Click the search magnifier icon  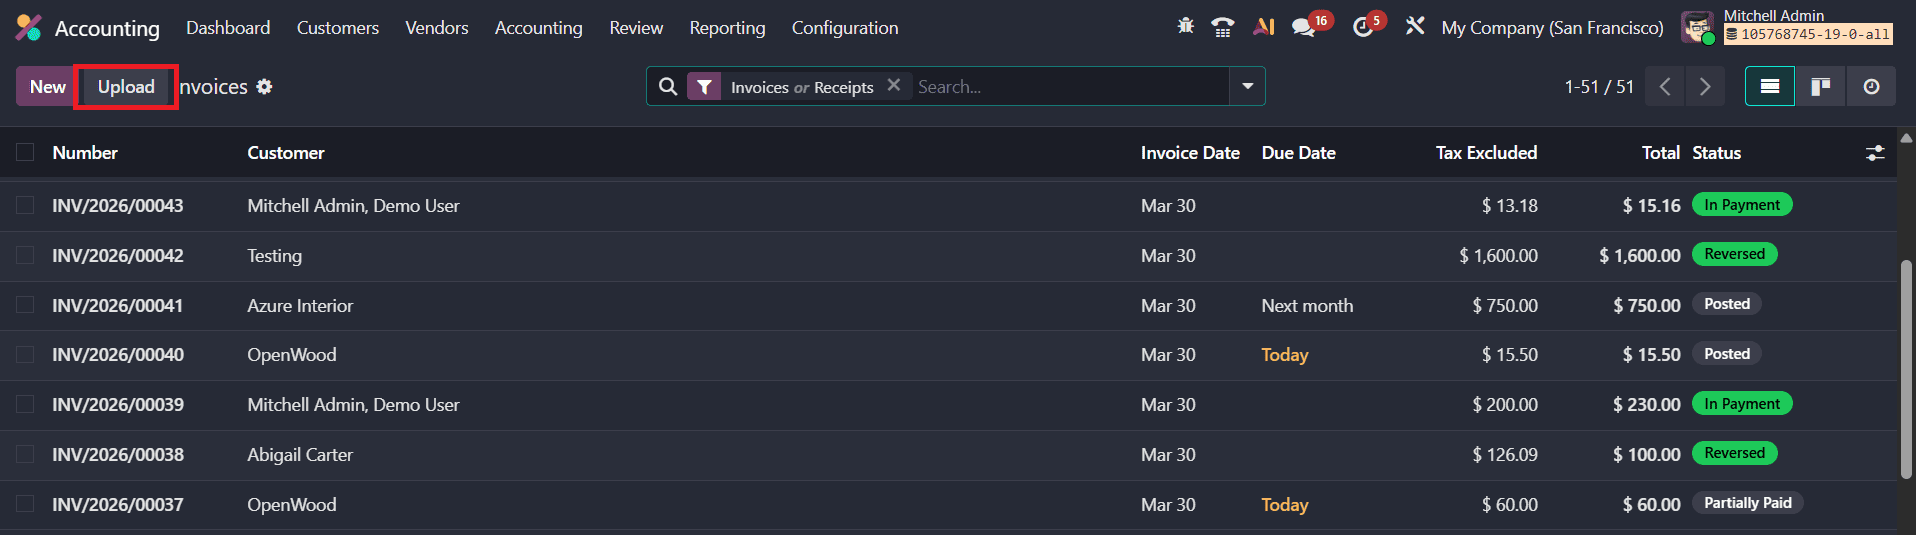click(x=668, y=87)
